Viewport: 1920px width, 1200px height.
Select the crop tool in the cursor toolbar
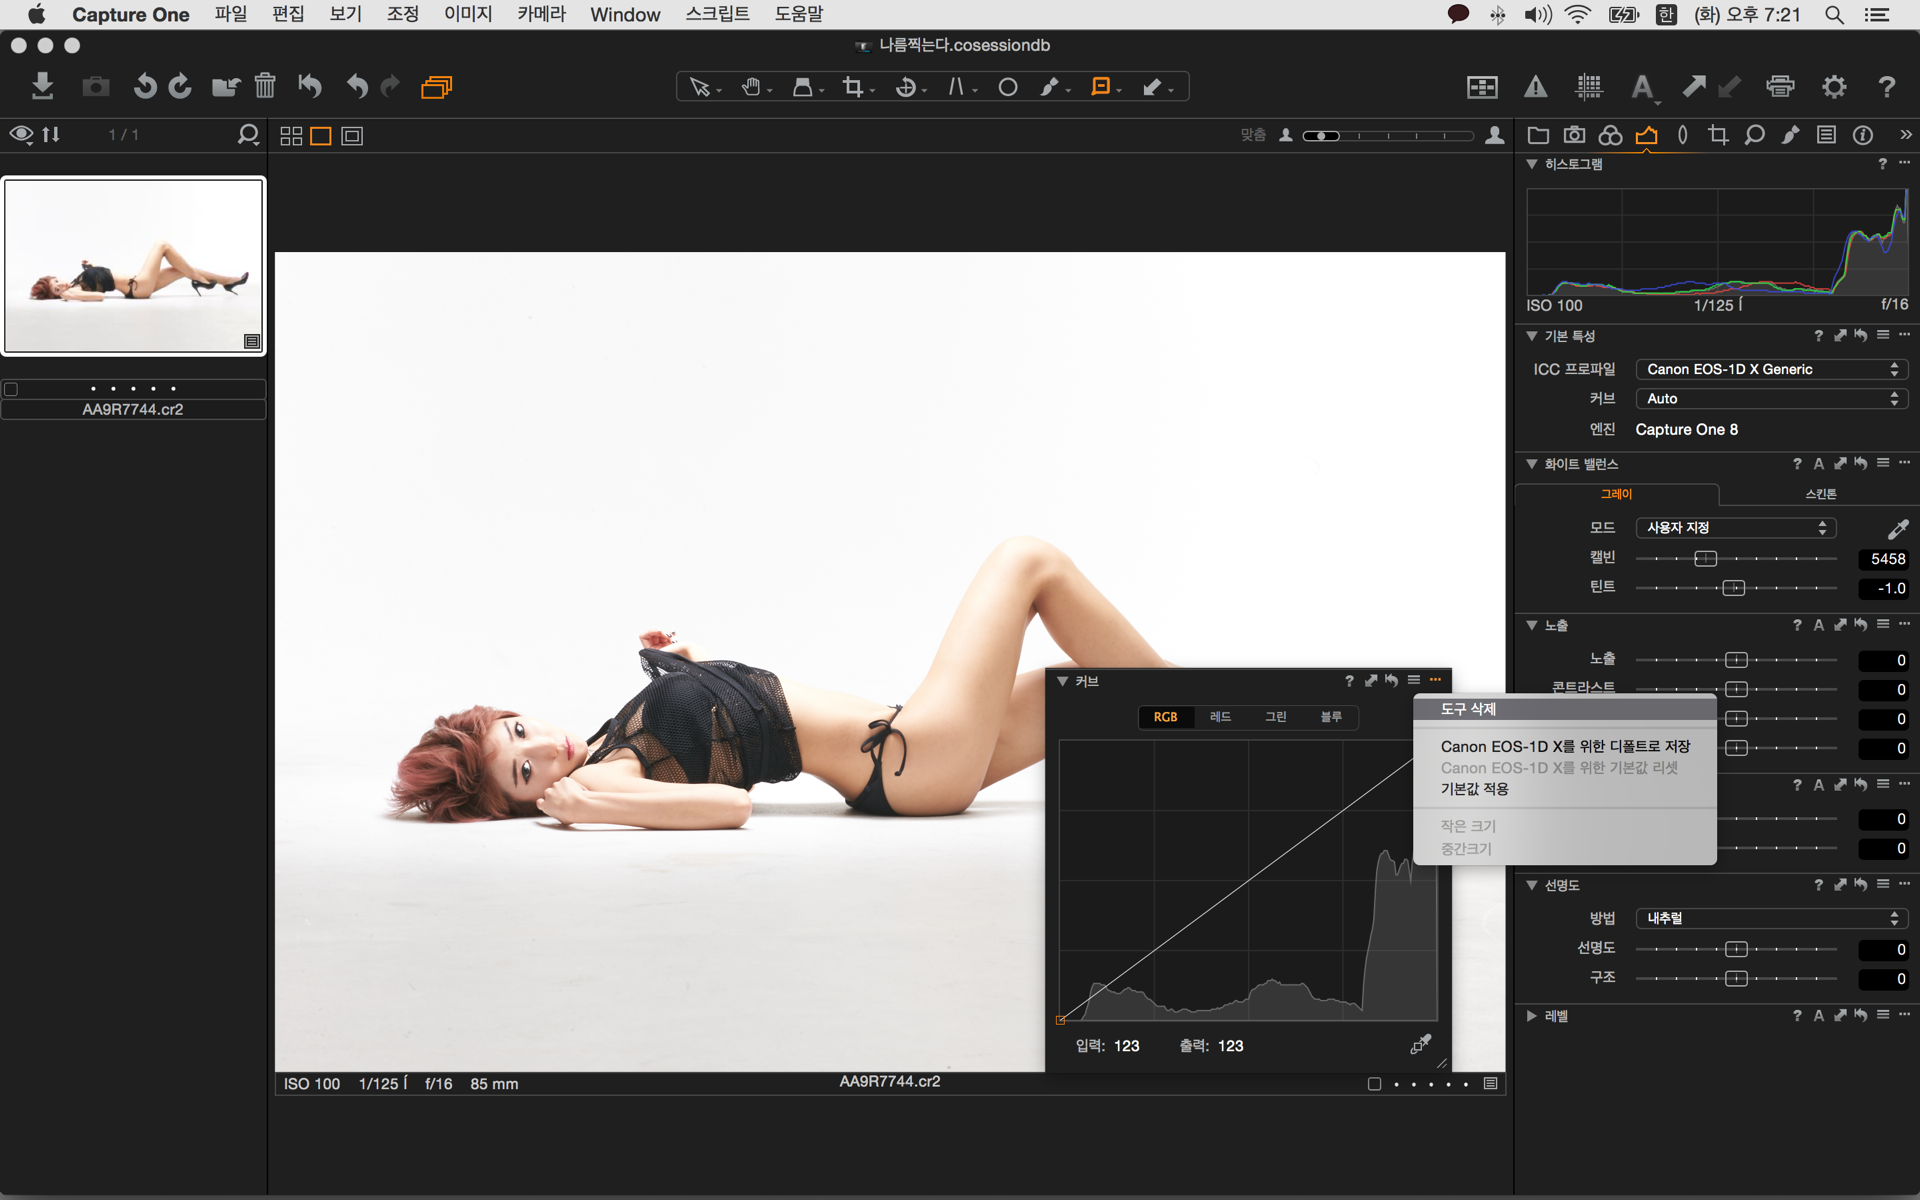click(853, 87)
